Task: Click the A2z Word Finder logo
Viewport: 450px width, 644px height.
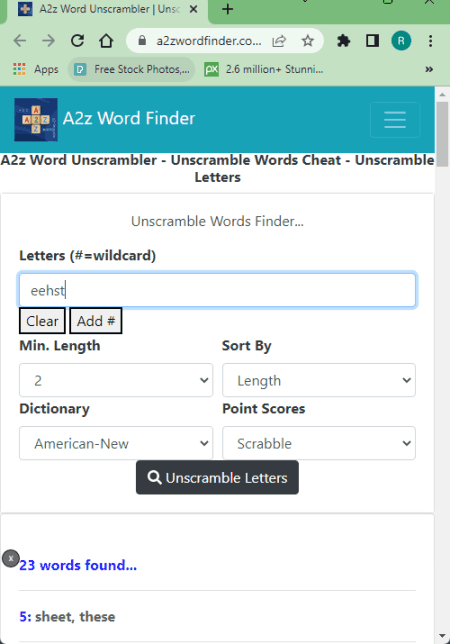Action: click(36, 120)
